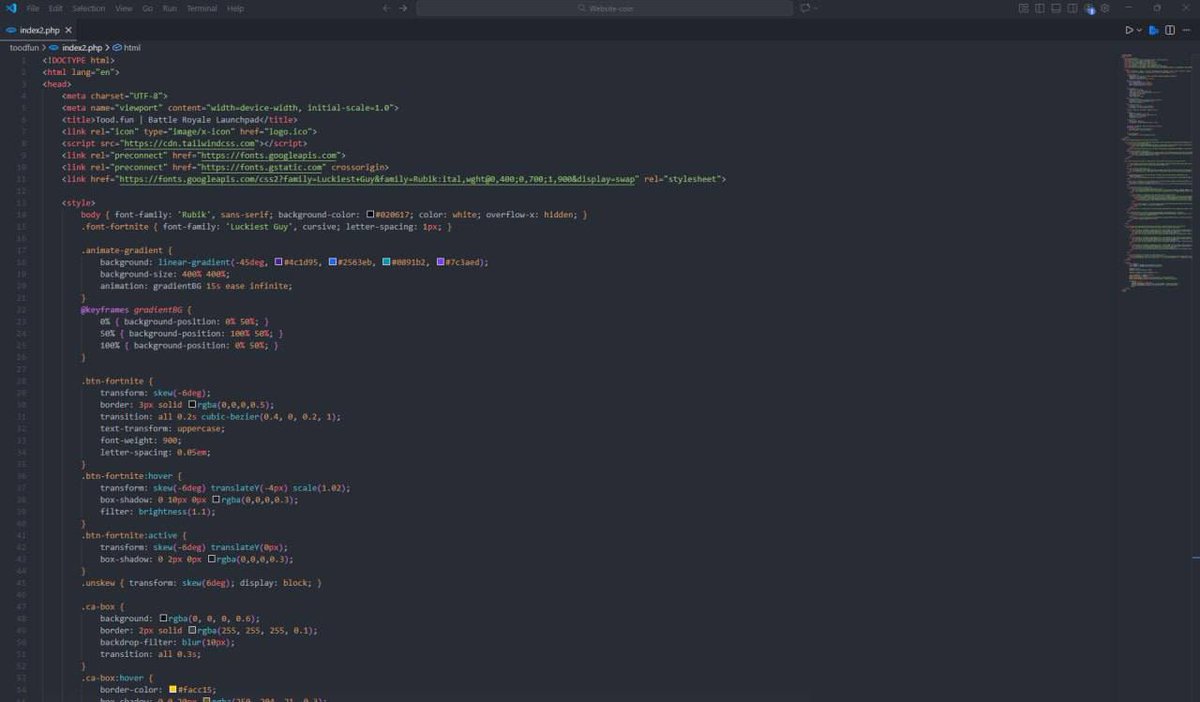Viewport: 1200px width, 702px height.
Task: Click the PHP file icon in the tab
Action: pos(12,30)
